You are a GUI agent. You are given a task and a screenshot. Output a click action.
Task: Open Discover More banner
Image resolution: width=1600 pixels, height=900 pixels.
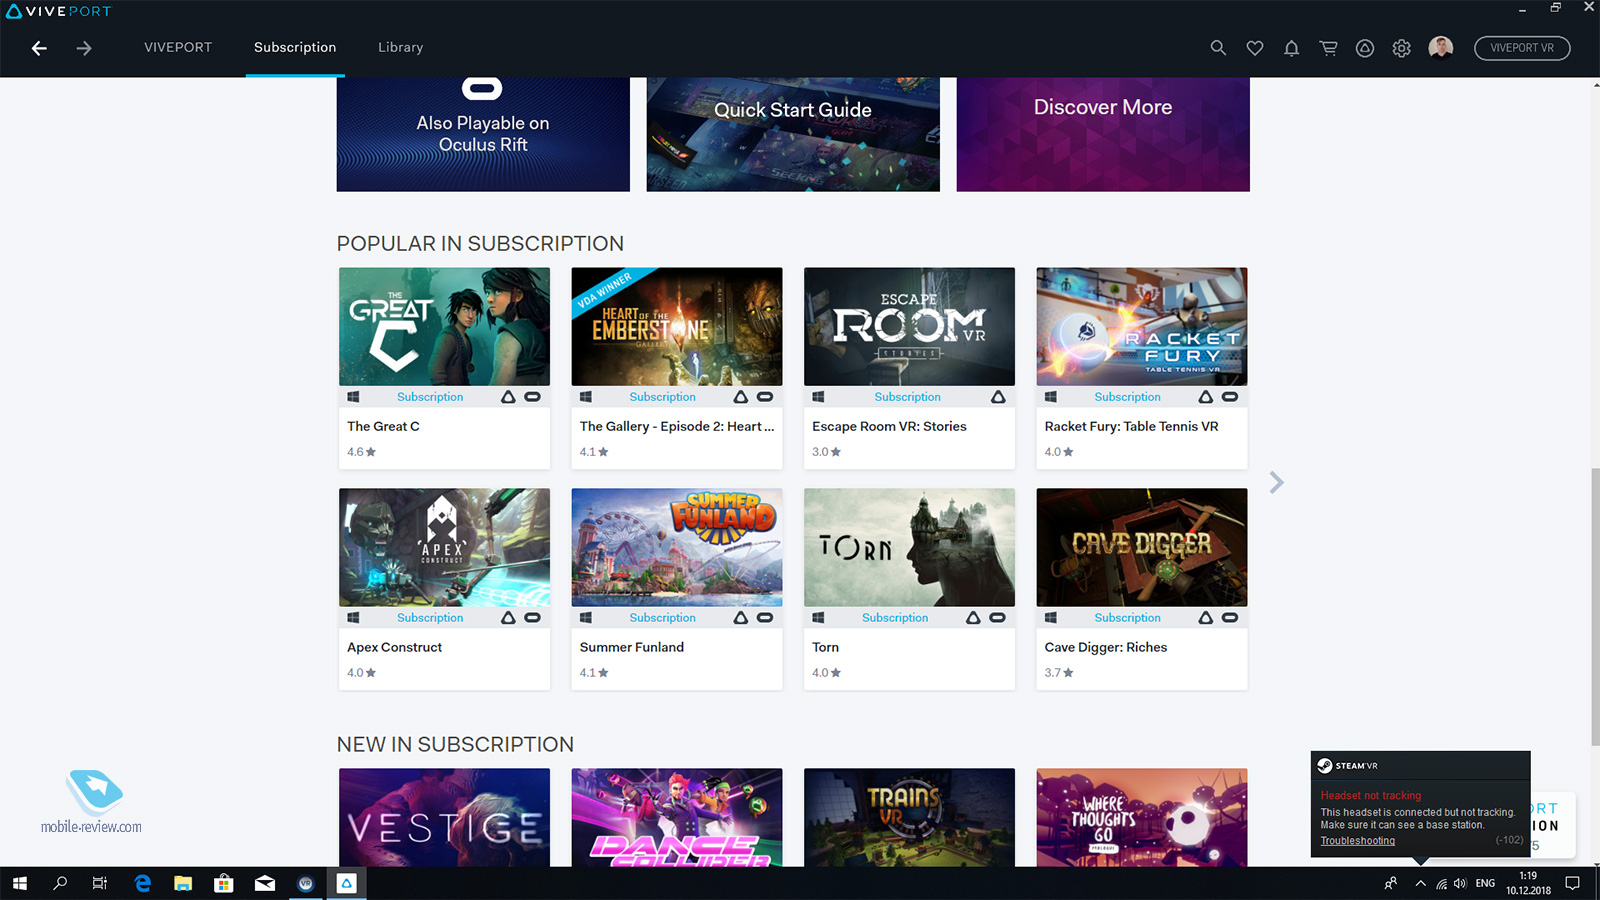(1103, 134)
